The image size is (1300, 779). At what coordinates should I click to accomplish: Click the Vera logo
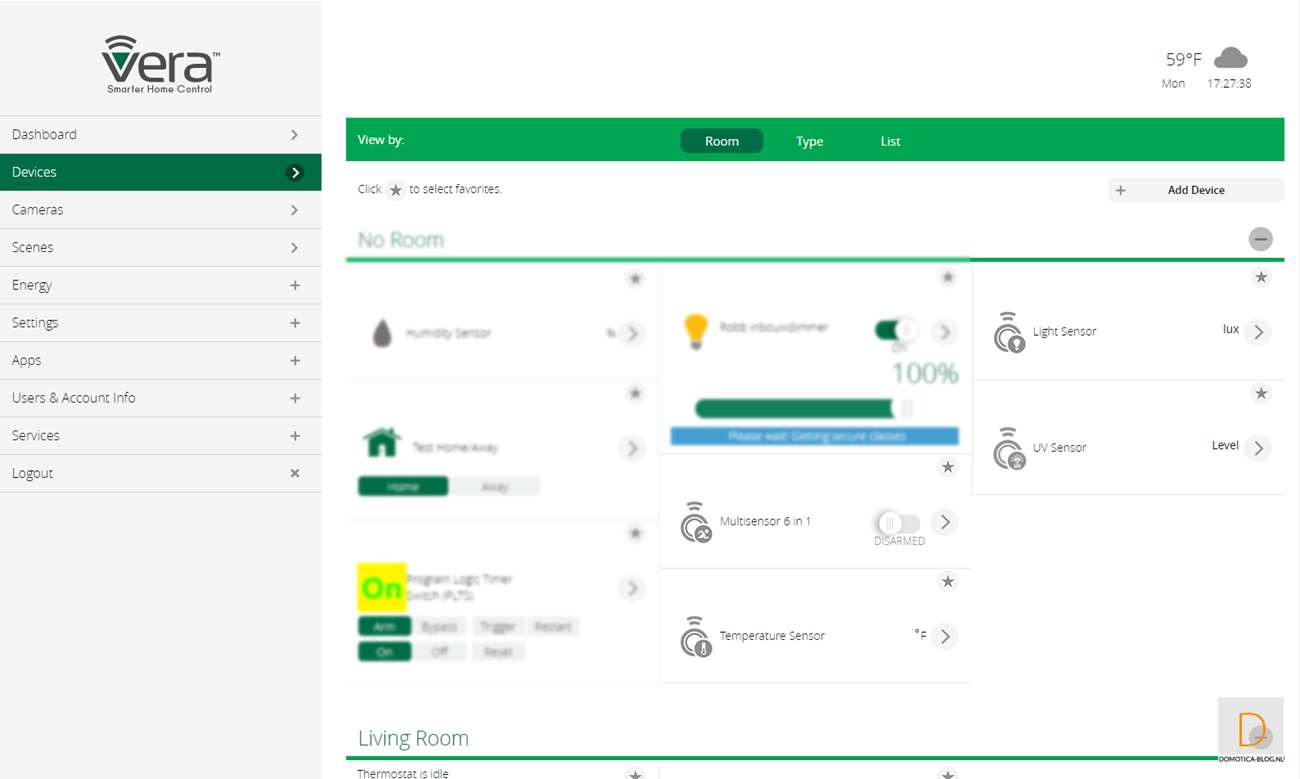(x=161, y=64)
